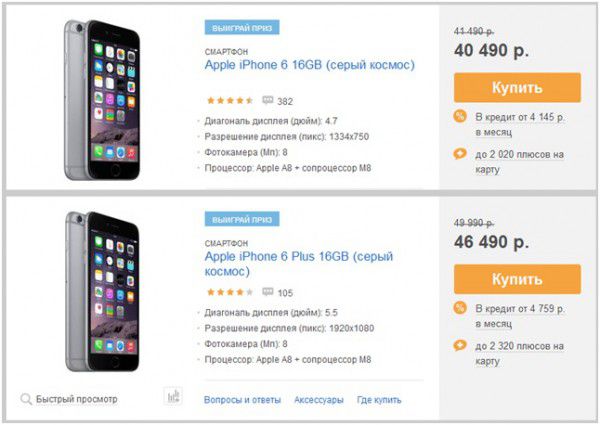Buy the iPhone 6 Plus for 46 490 р.
Screen dimensions: 600x425
(517, 279)
